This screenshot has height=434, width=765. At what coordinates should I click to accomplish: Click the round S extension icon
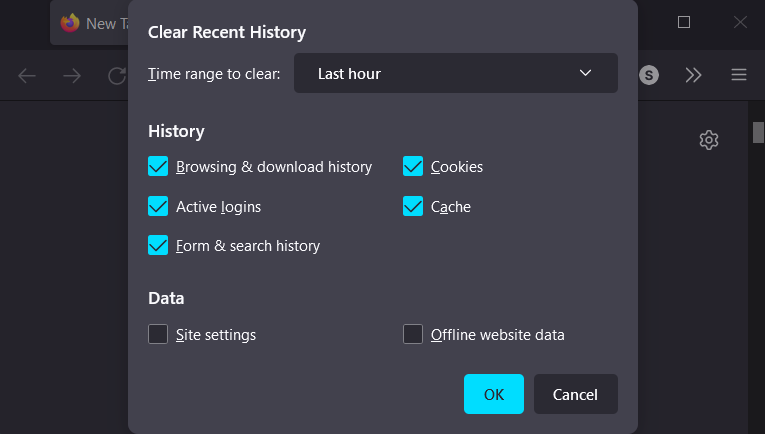click(x=650, y=75)
